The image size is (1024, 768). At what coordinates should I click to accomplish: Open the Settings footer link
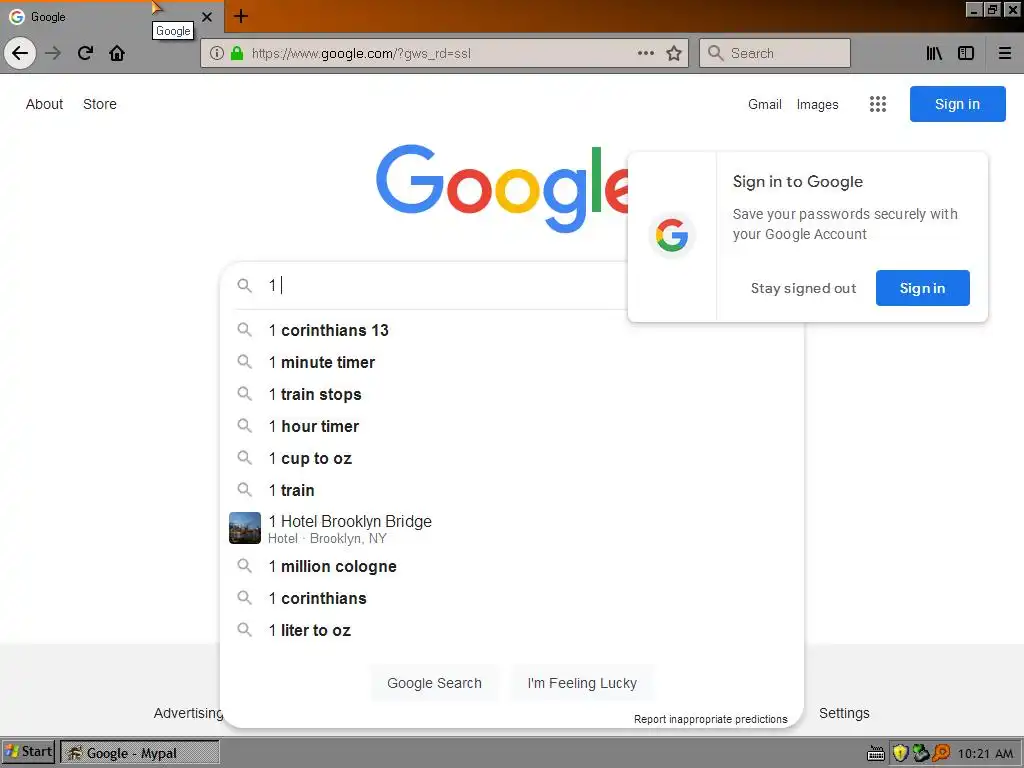[844, 713]
